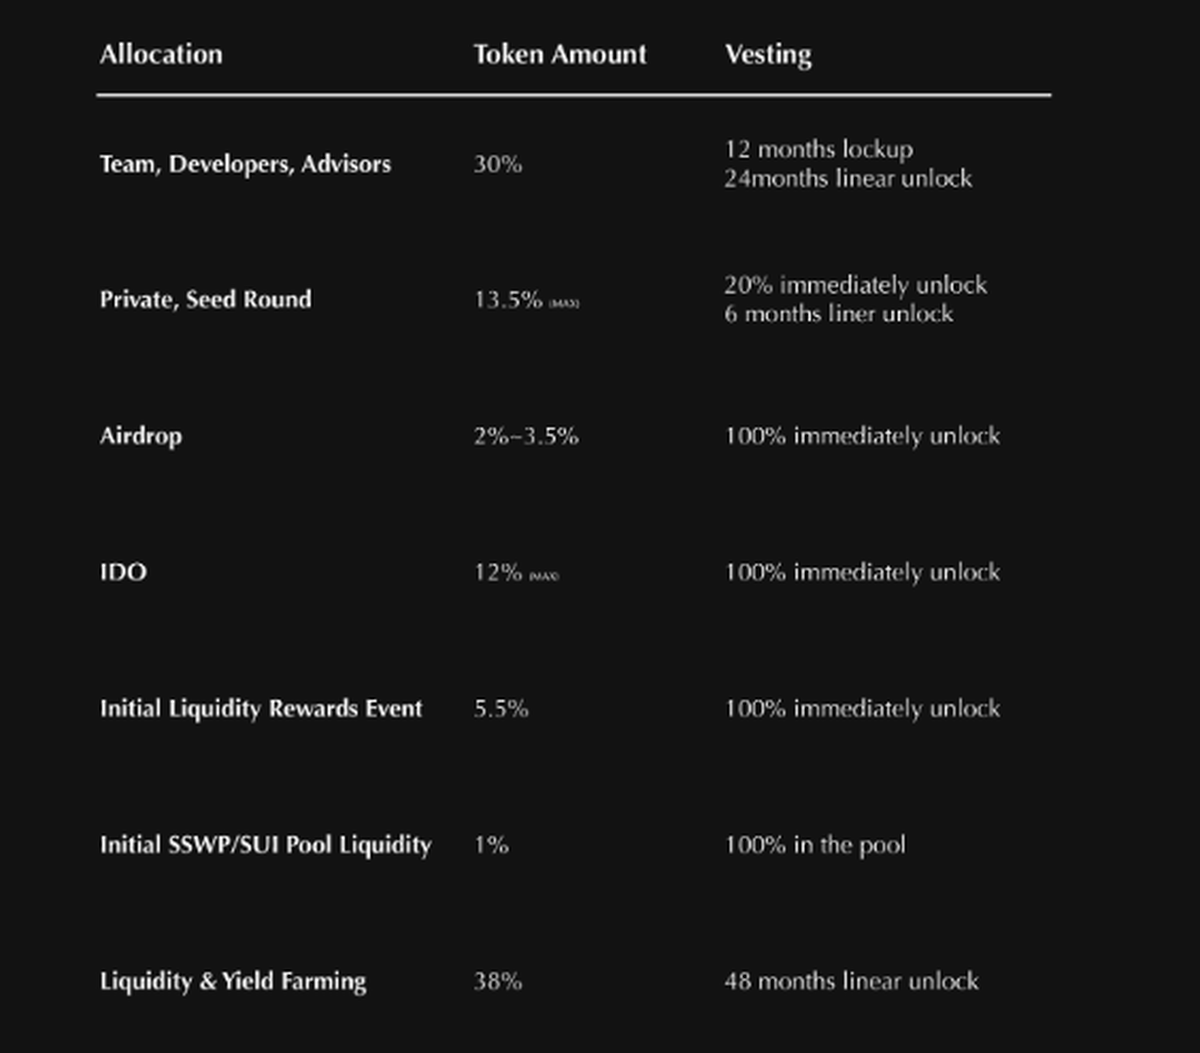Viewport: 1200px width, 1053px height.
Task: Select the Private, Seed Round row label
Action: point(205,299)
